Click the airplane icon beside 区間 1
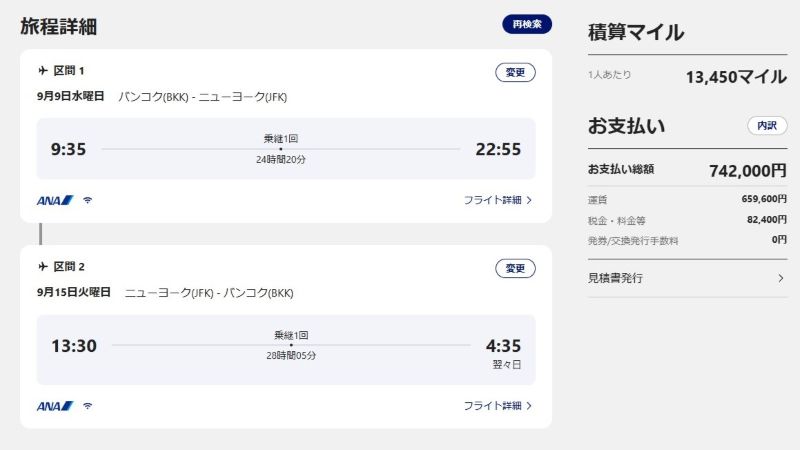800x450 pixels. (x=43, y=70)
